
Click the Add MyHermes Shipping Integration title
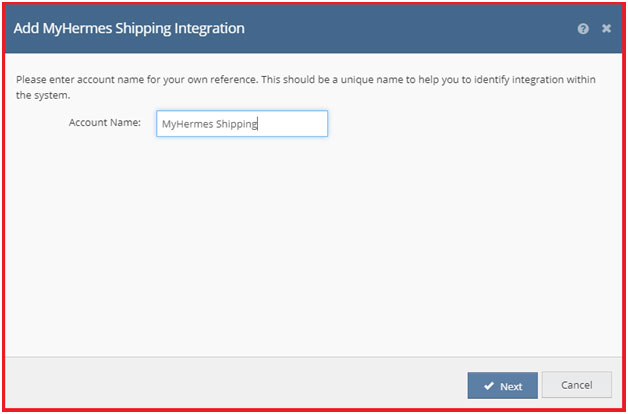(x=129, y=29)
